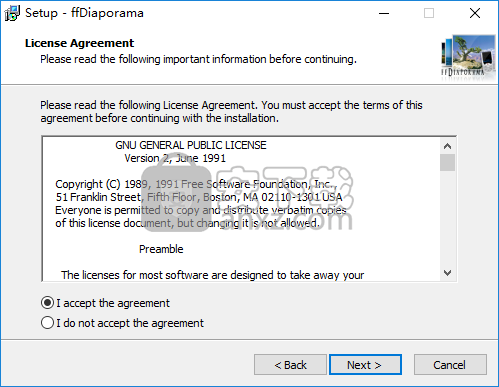The height and width of the screenshot is (387, 499).
Task: Click the license box scroll up arrow
Action: (447, 146)
